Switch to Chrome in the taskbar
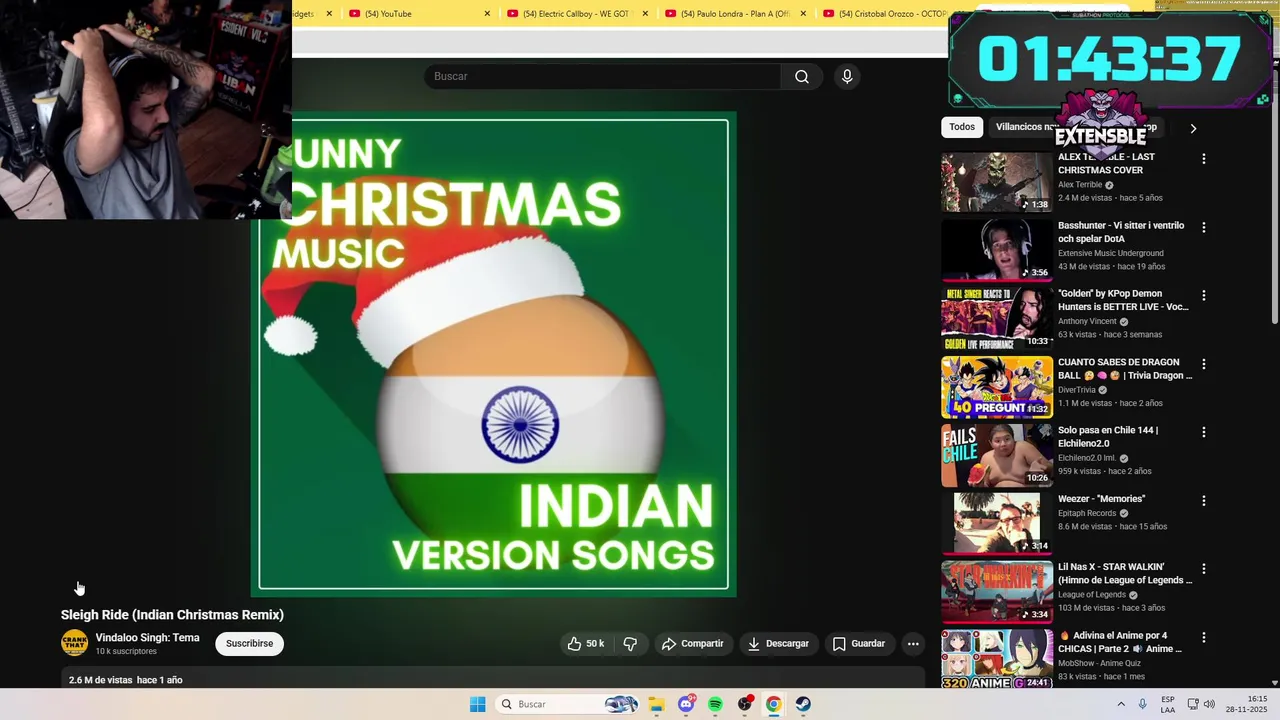The width and height of the screenshot is (1280, 720). click(x=774, y=704)
